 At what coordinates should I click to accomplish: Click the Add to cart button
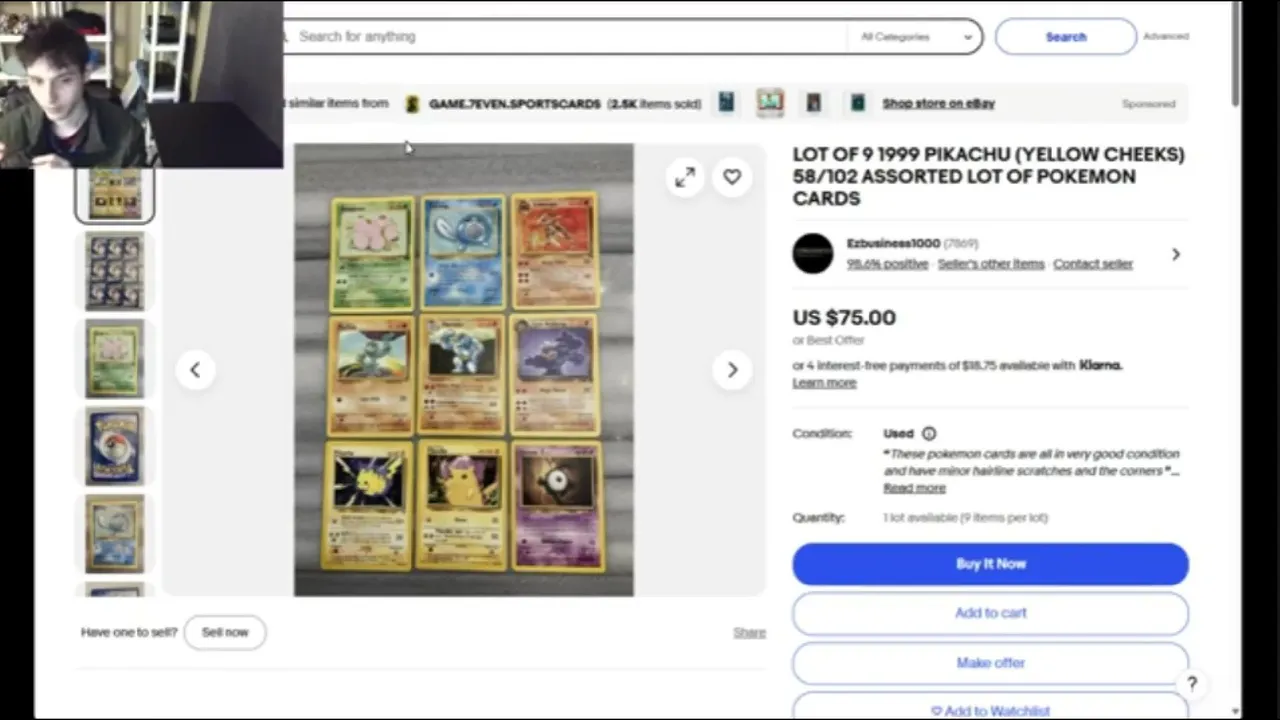pyautogui.click(x=991, y=613)
